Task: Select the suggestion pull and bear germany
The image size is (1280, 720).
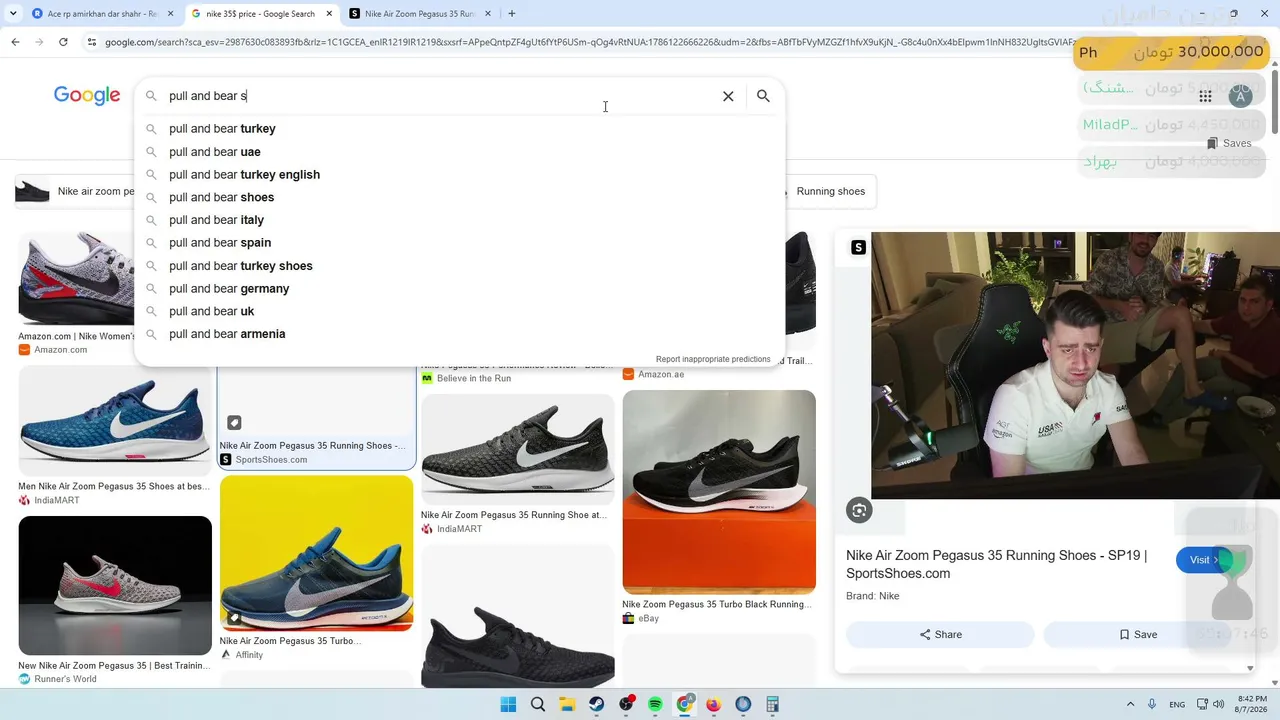Action: (x=460, y=289)
